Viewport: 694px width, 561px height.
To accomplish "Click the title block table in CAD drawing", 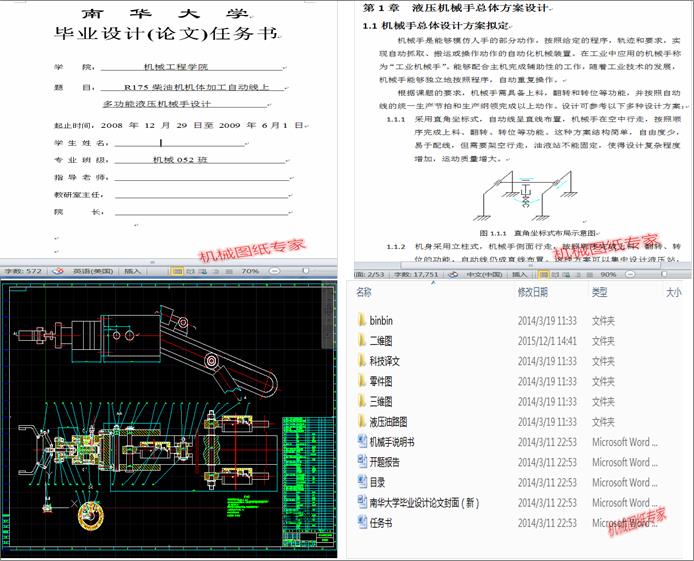I will coord(308,482).
